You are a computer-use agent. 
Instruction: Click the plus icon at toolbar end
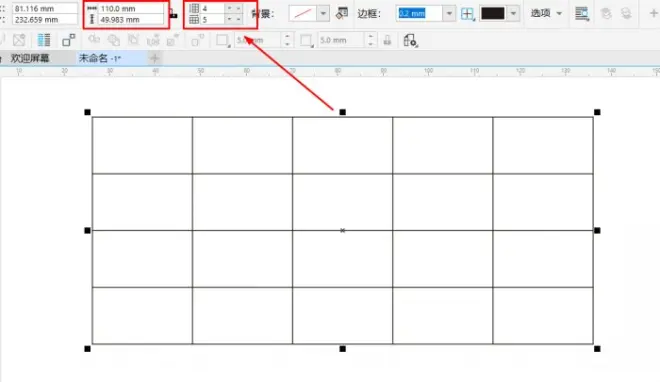tap(653, 13)
